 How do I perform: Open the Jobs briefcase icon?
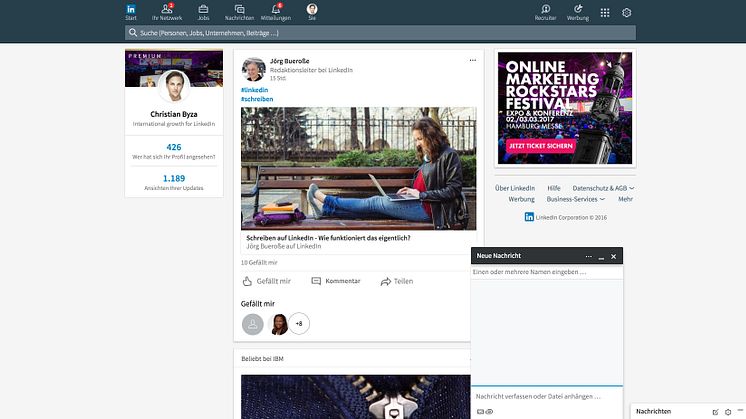pos(203,9)
